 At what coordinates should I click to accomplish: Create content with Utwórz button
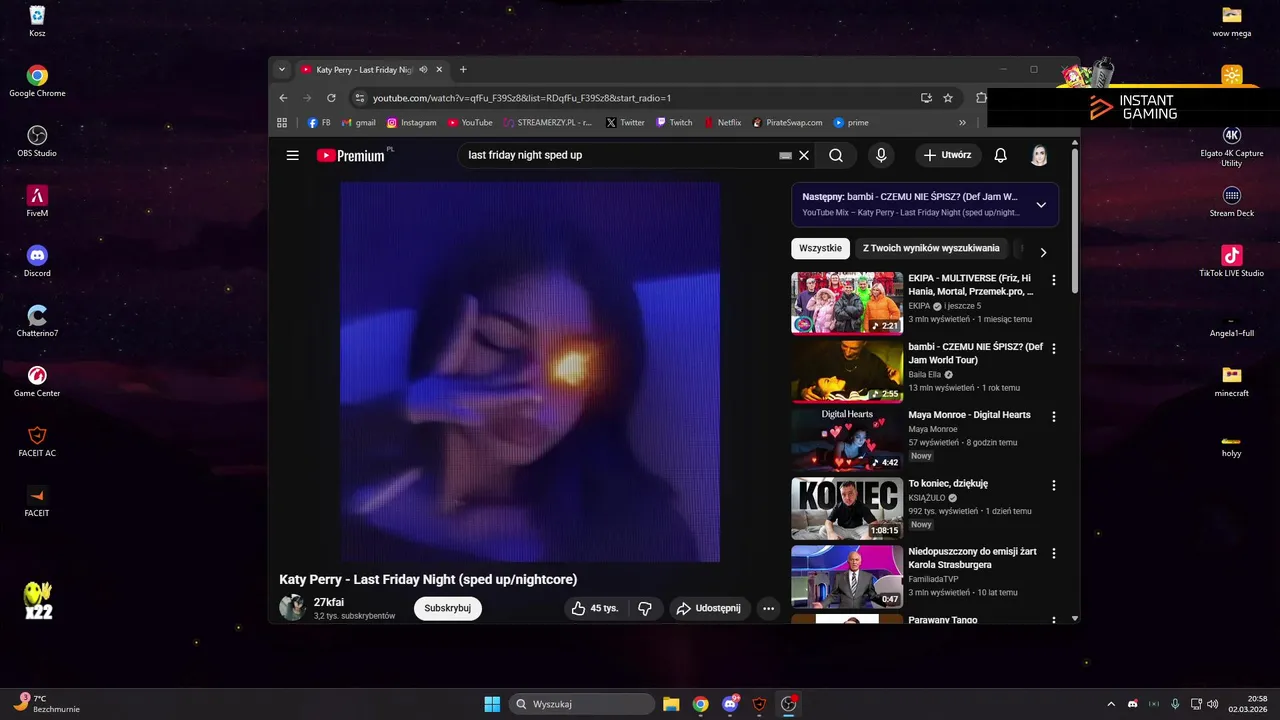click(947, 155)
